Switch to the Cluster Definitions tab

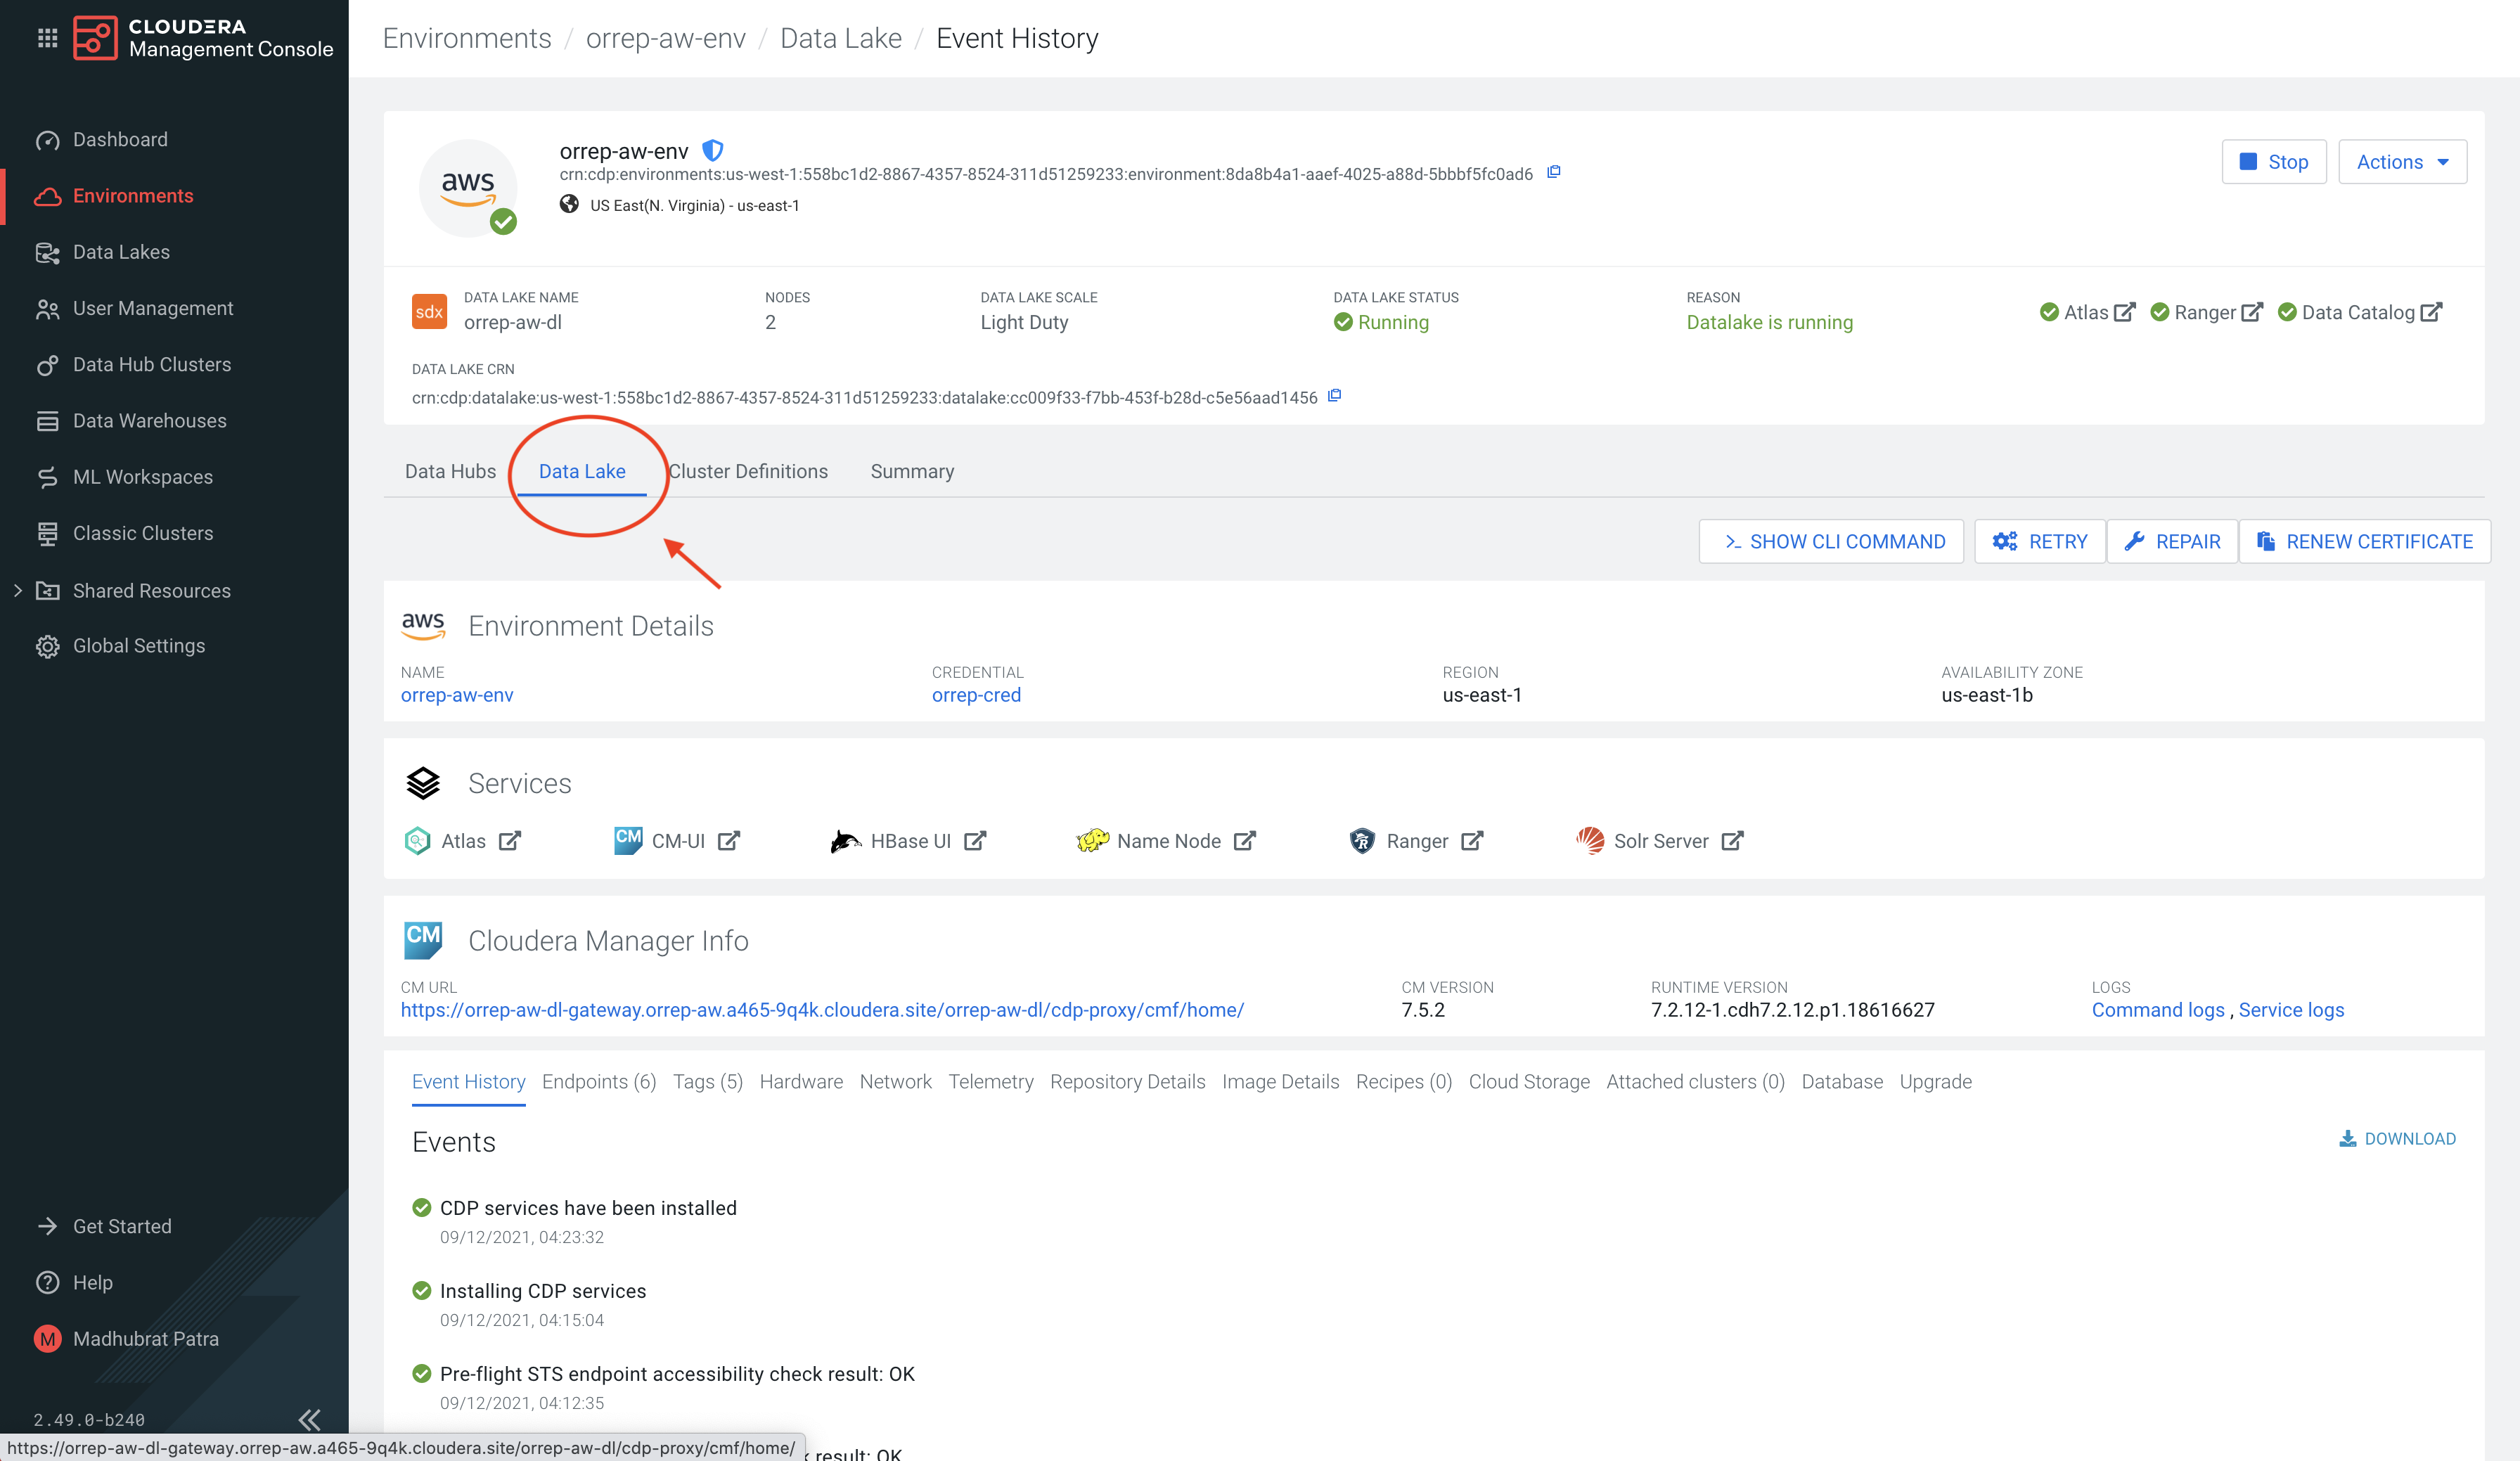coord(748,471)
